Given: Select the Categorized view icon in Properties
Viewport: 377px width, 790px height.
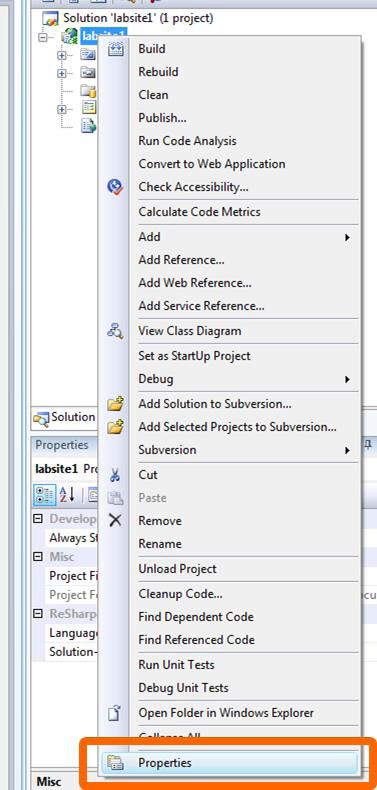Looking at the screenshot, I should tap(44, 495).
